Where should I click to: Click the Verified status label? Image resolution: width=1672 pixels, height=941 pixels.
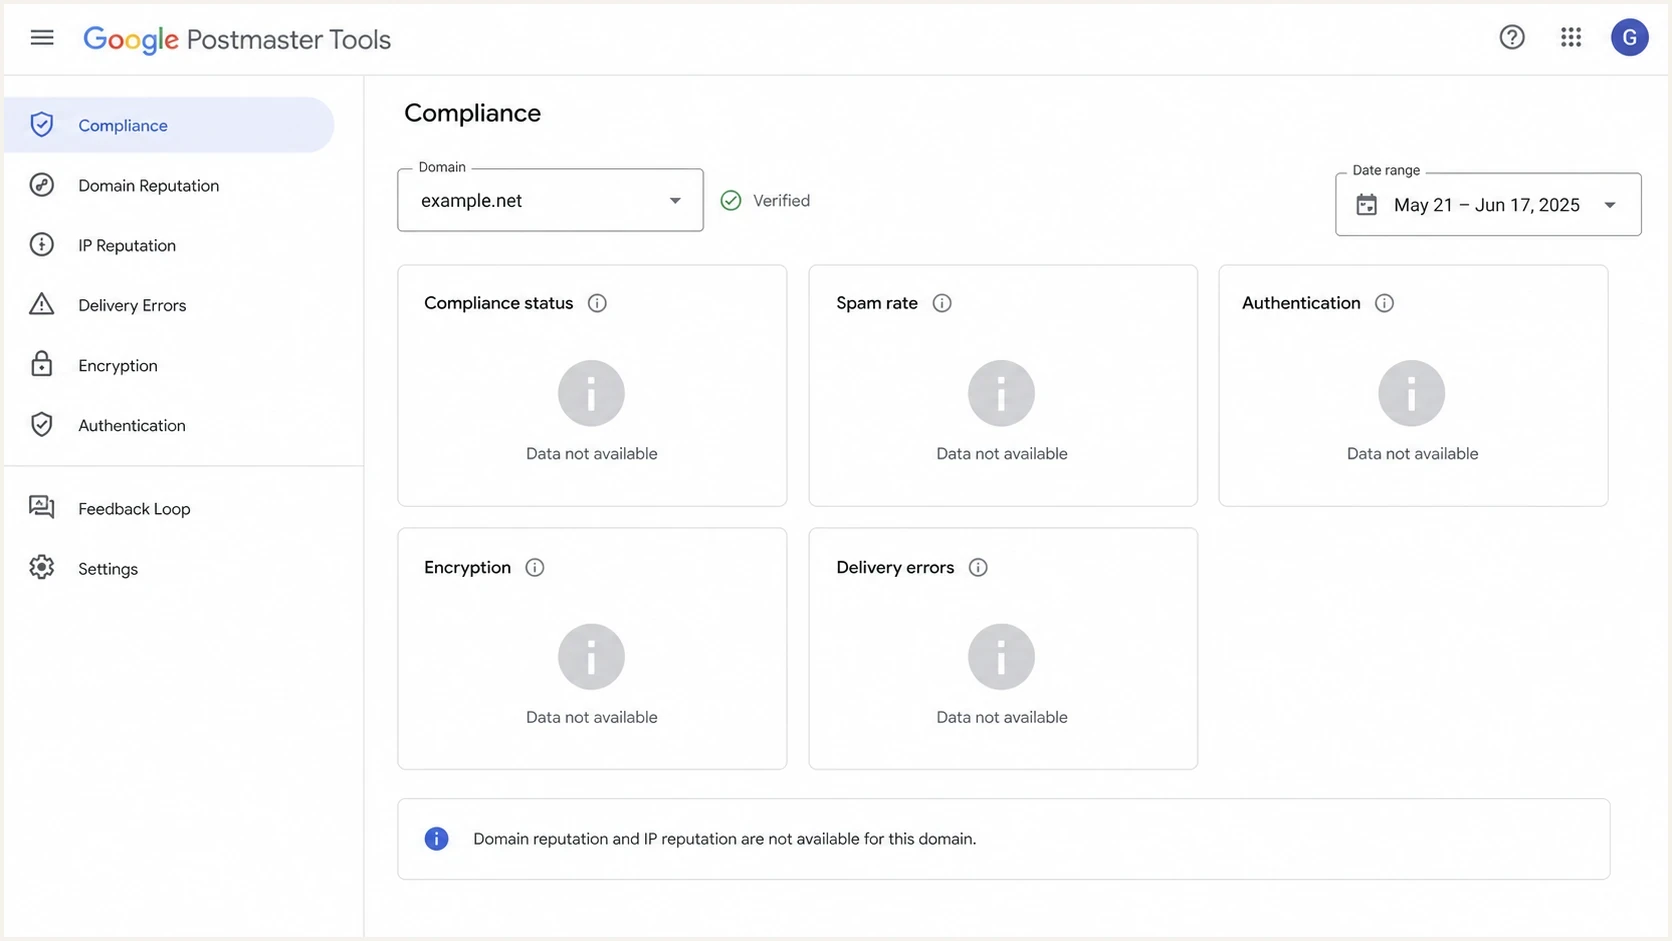coord(781,201)
